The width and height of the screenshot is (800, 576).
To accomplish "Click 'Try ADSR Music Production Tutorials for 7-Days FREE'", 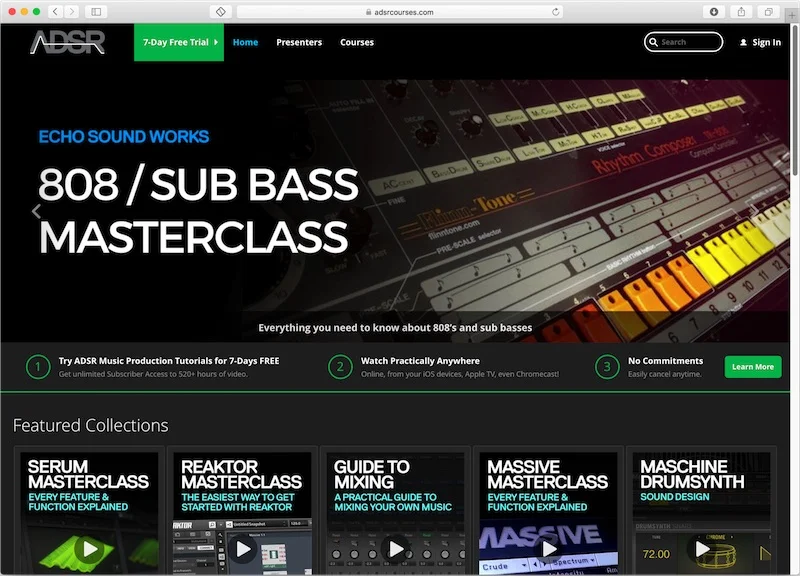I will tap(169, 361).
